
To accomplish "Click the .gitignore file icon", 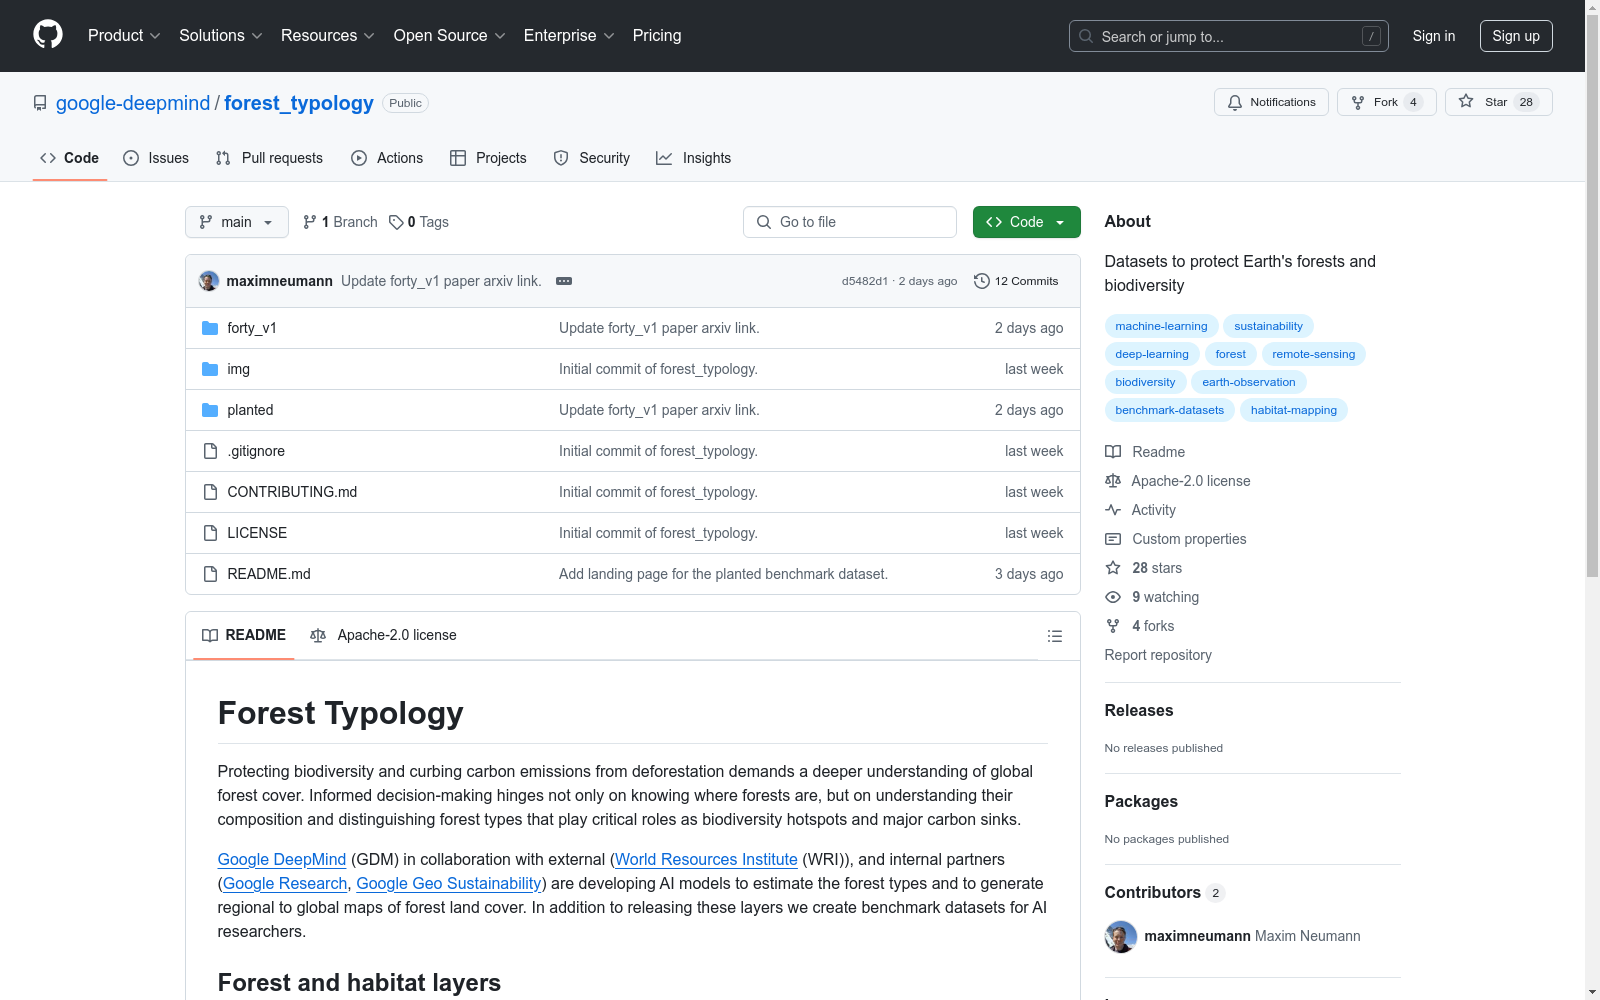I will click(x=210, y=451).
